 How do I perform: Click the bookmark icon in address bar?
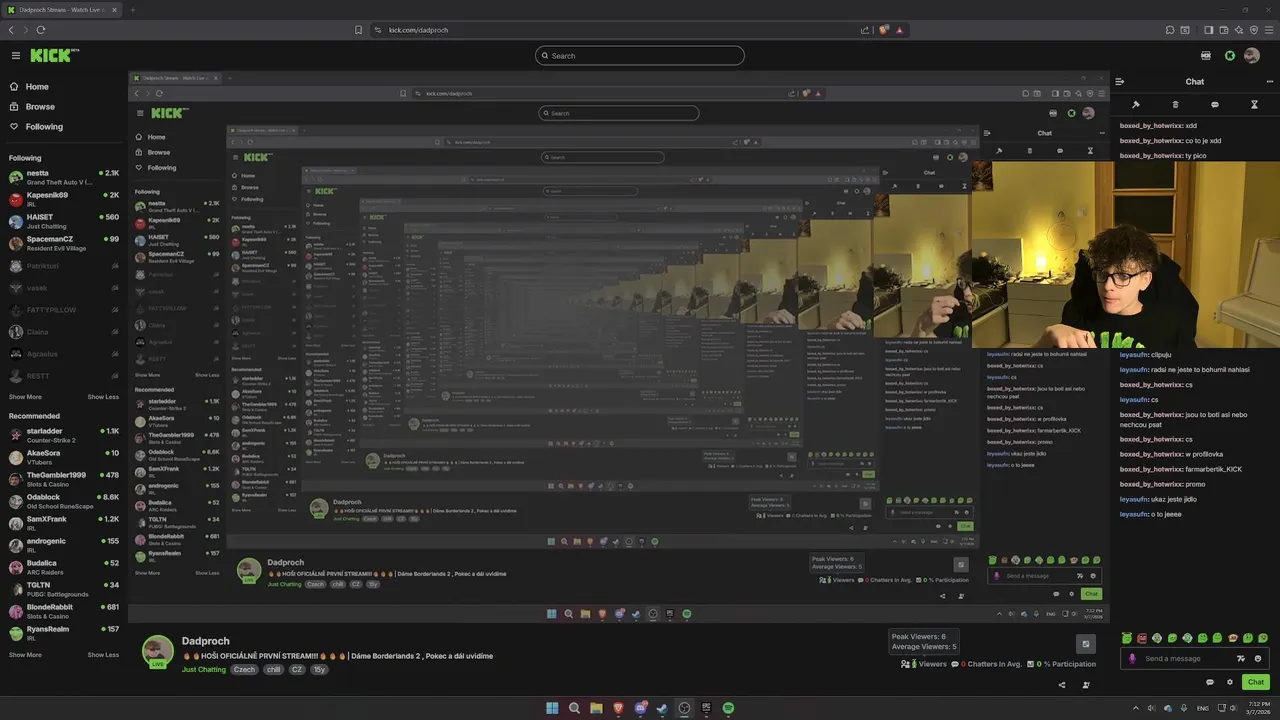click(x=359, y=30)
